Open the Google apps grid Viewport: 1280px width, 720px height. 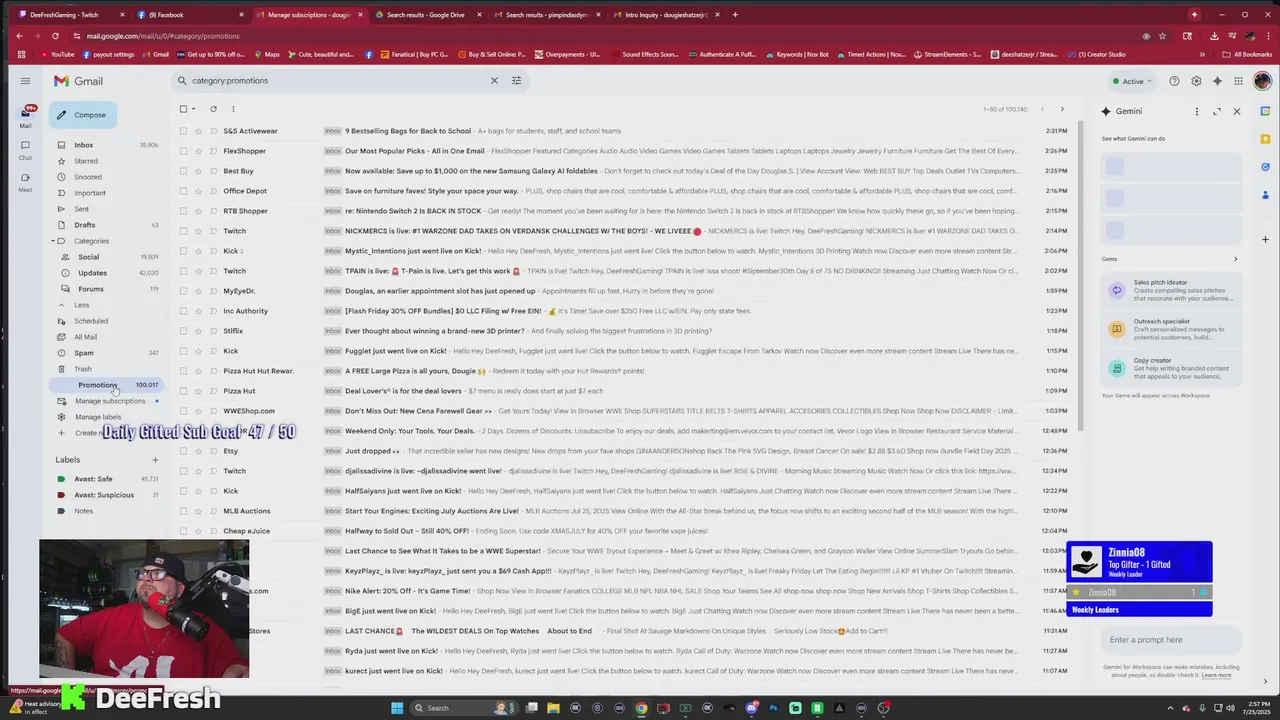pyautogui.click(x=1238, y=81)
